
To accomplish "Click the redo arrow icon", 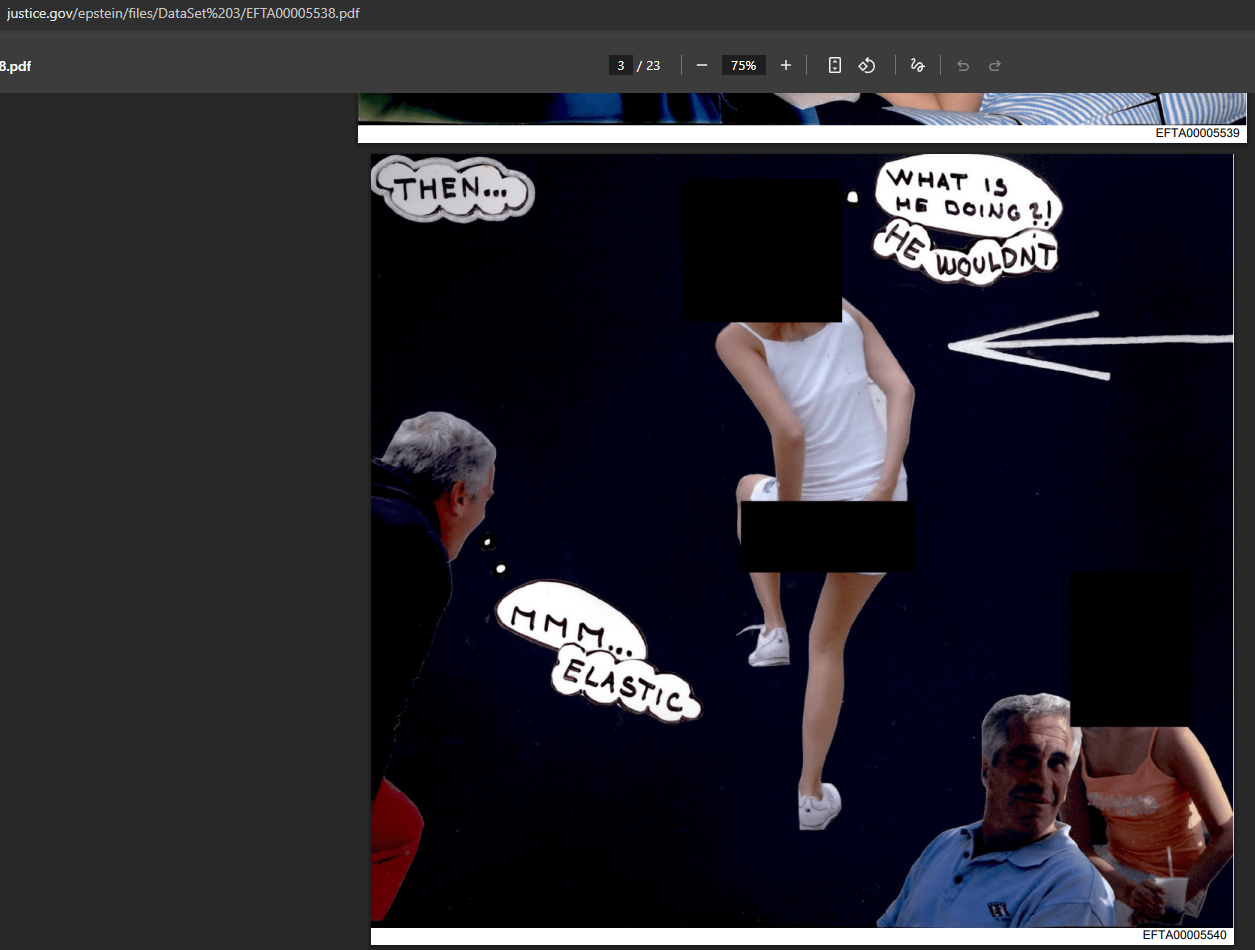I will point(995,65).
